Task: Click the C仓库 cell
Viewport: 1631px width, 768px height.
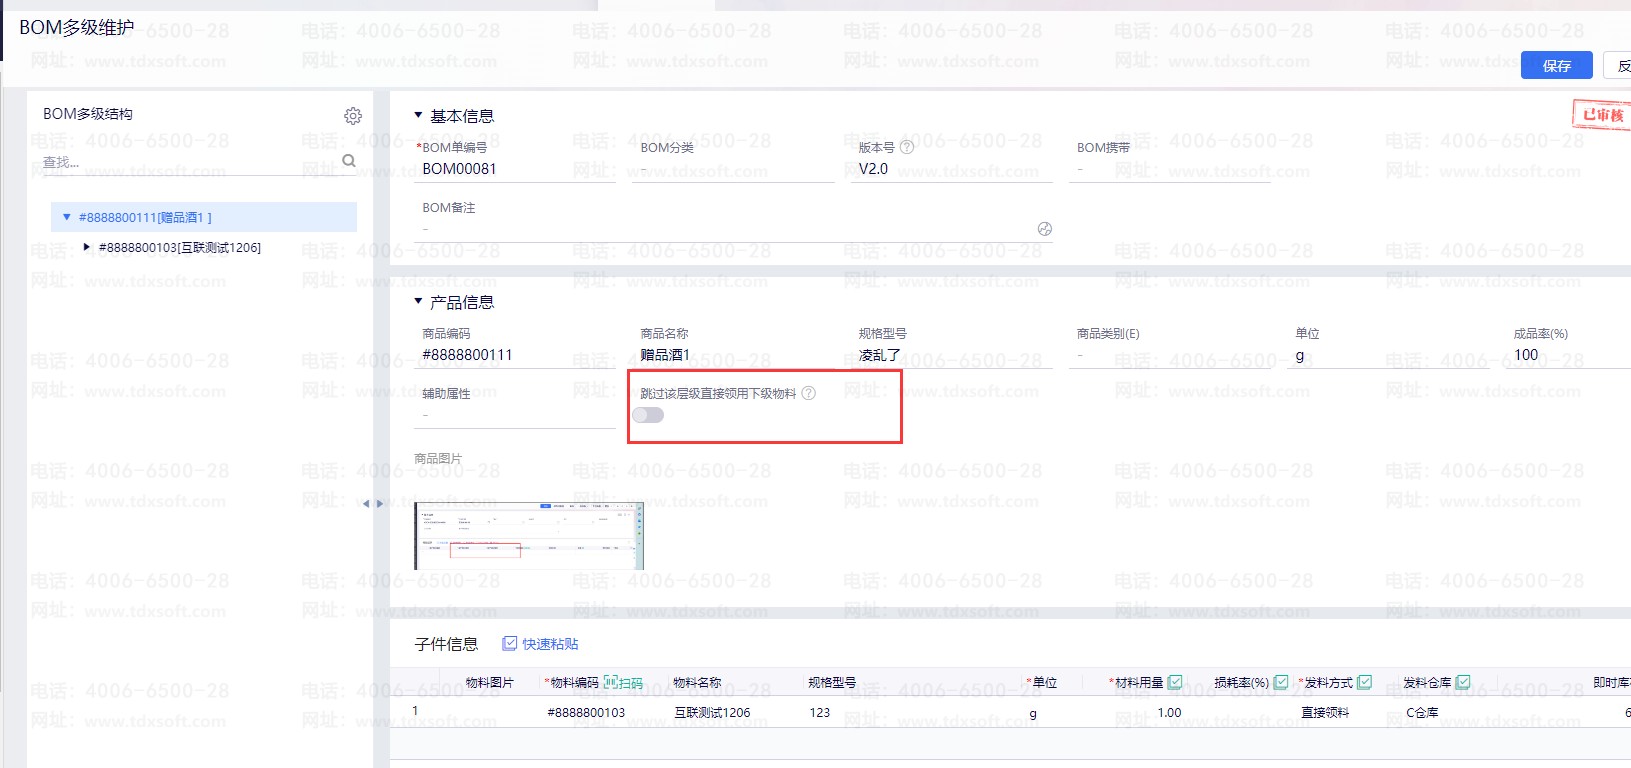Action: [x=1422, y=713]
